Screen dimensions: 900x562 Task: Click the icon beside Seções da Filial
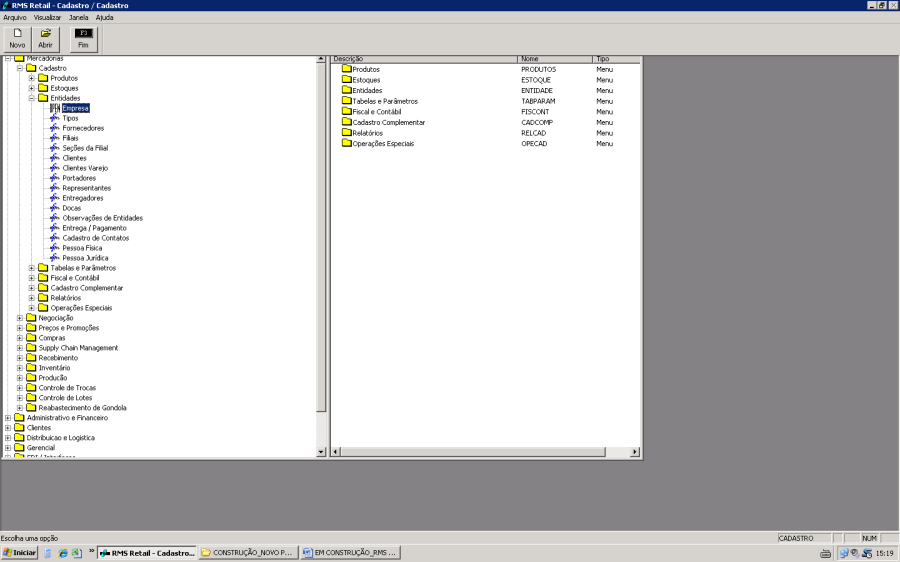(55, 148)
